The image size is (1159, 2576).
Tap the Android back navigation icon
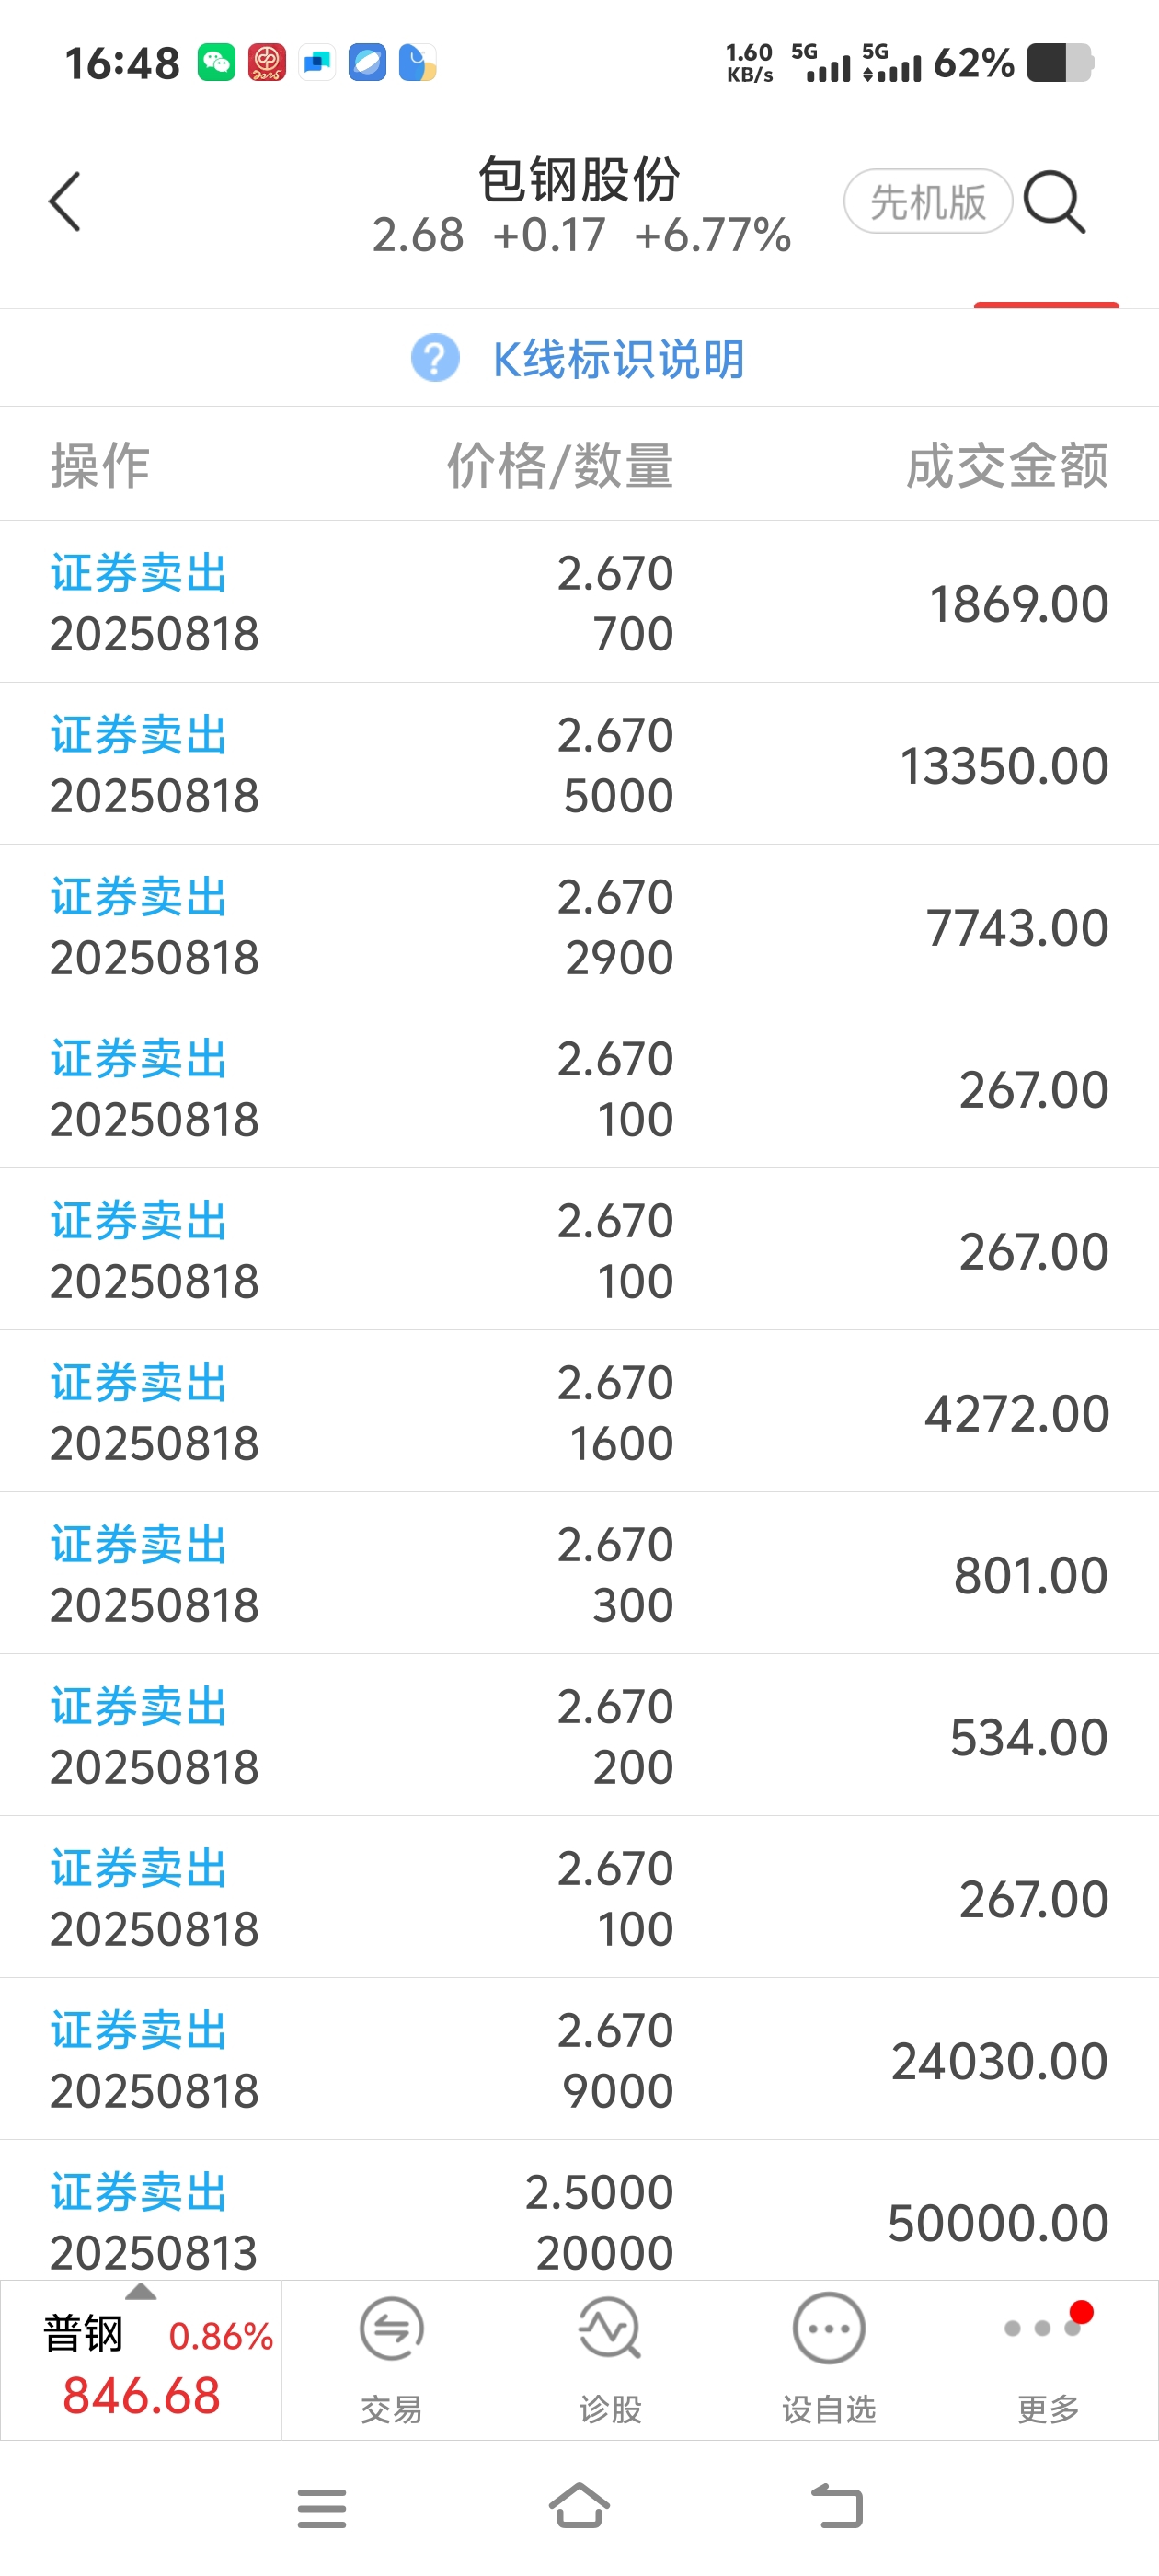[837, 2506]
